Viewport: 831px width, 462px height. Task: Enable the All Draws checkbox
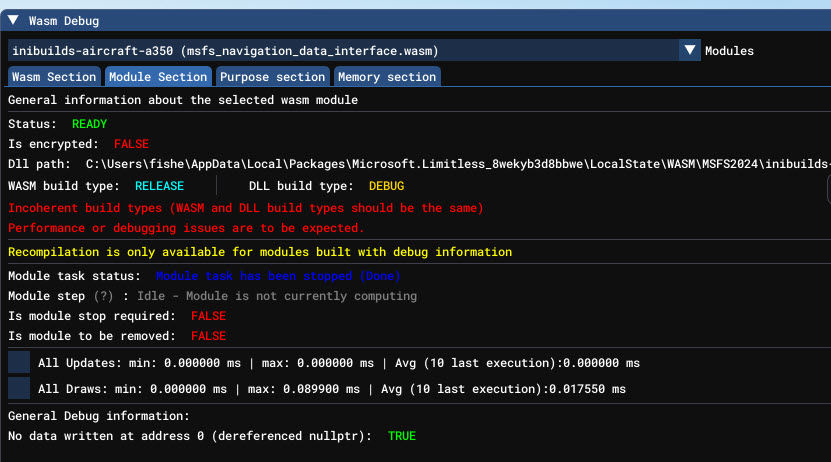tap(19, 388)
